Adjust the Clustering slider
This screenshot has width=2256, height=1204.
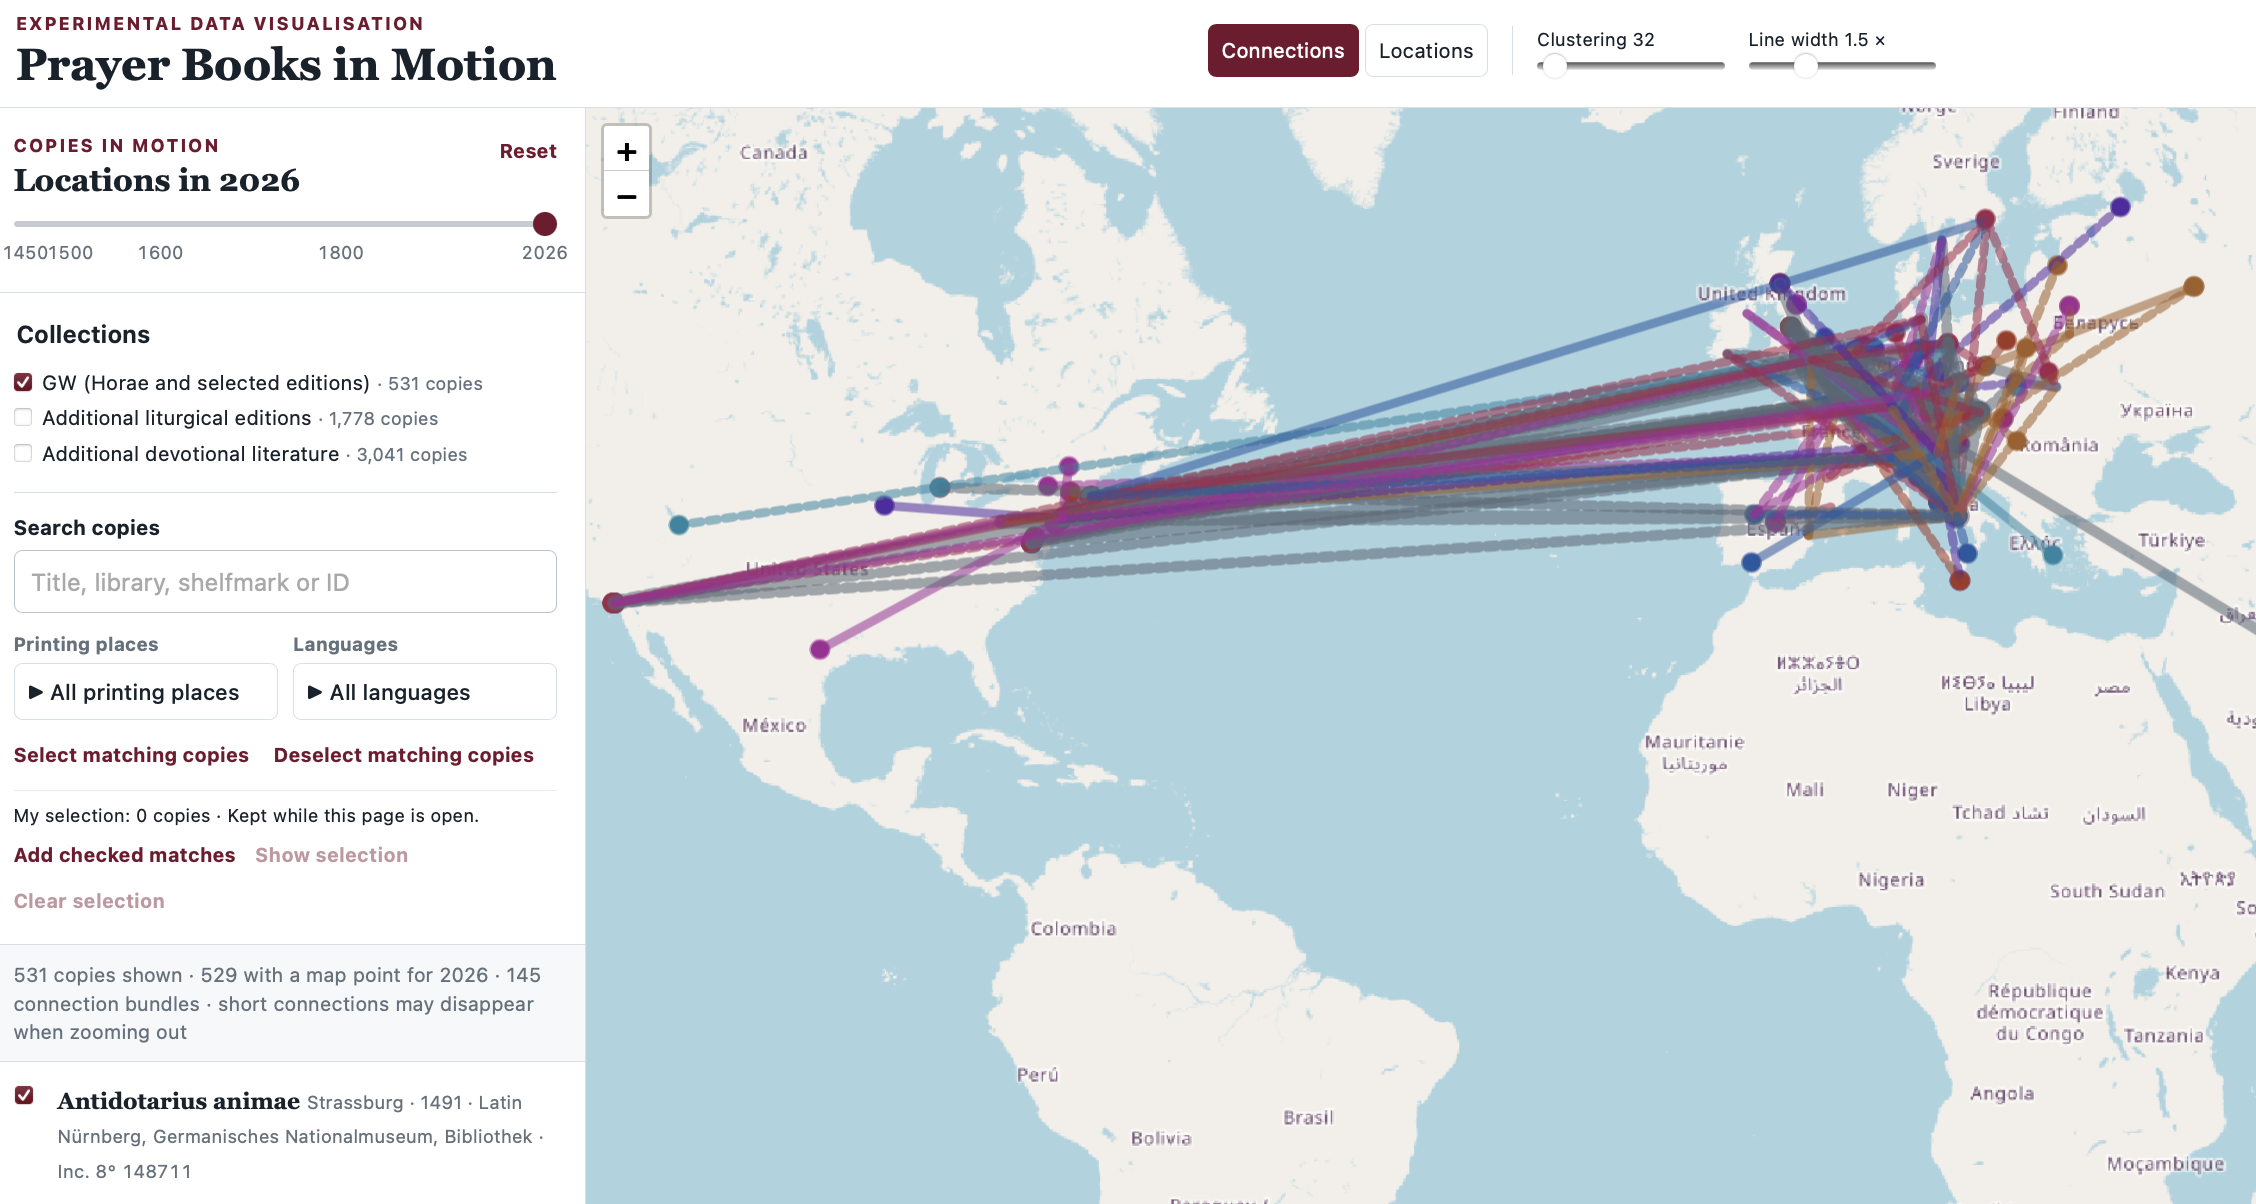pyautogui.click(x=1630, y=66)
